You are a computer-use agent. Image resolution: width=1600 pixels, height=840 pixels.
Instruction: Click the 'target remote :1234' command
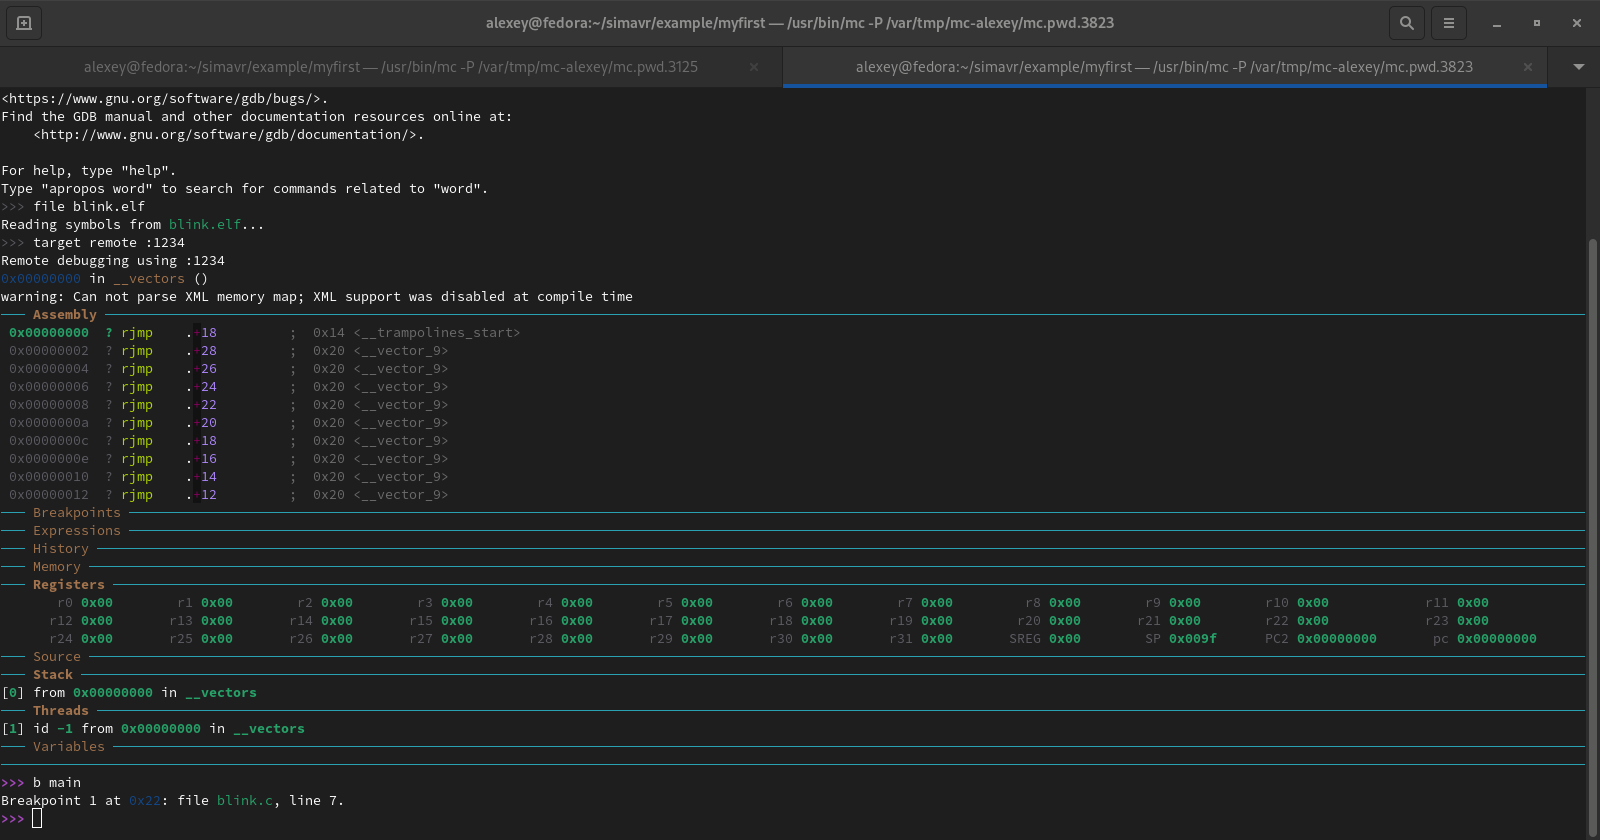click(x=109, y=243)
